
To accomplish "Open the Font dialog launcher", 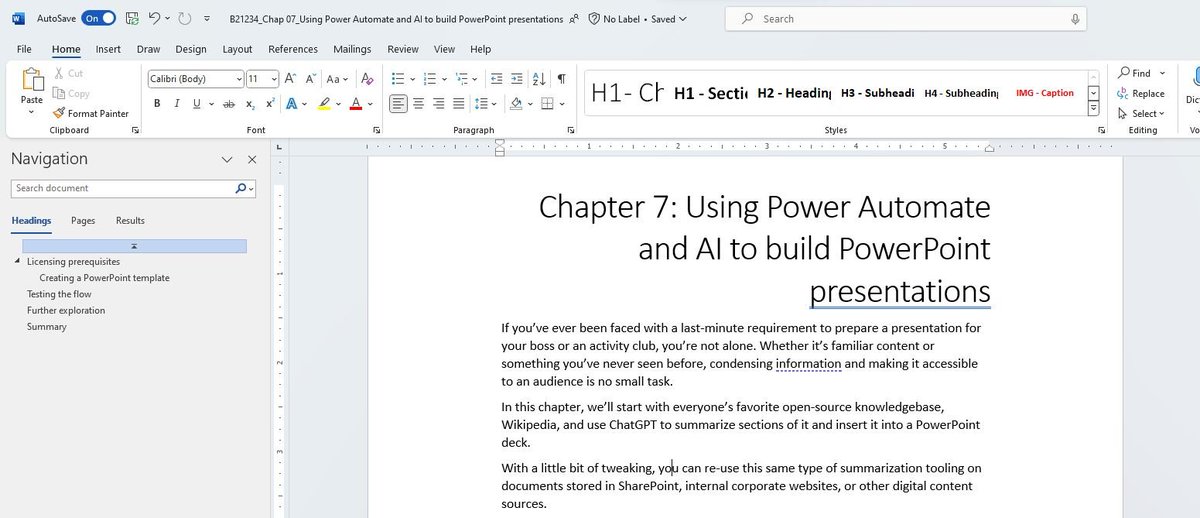I will [x=377, y=130].
